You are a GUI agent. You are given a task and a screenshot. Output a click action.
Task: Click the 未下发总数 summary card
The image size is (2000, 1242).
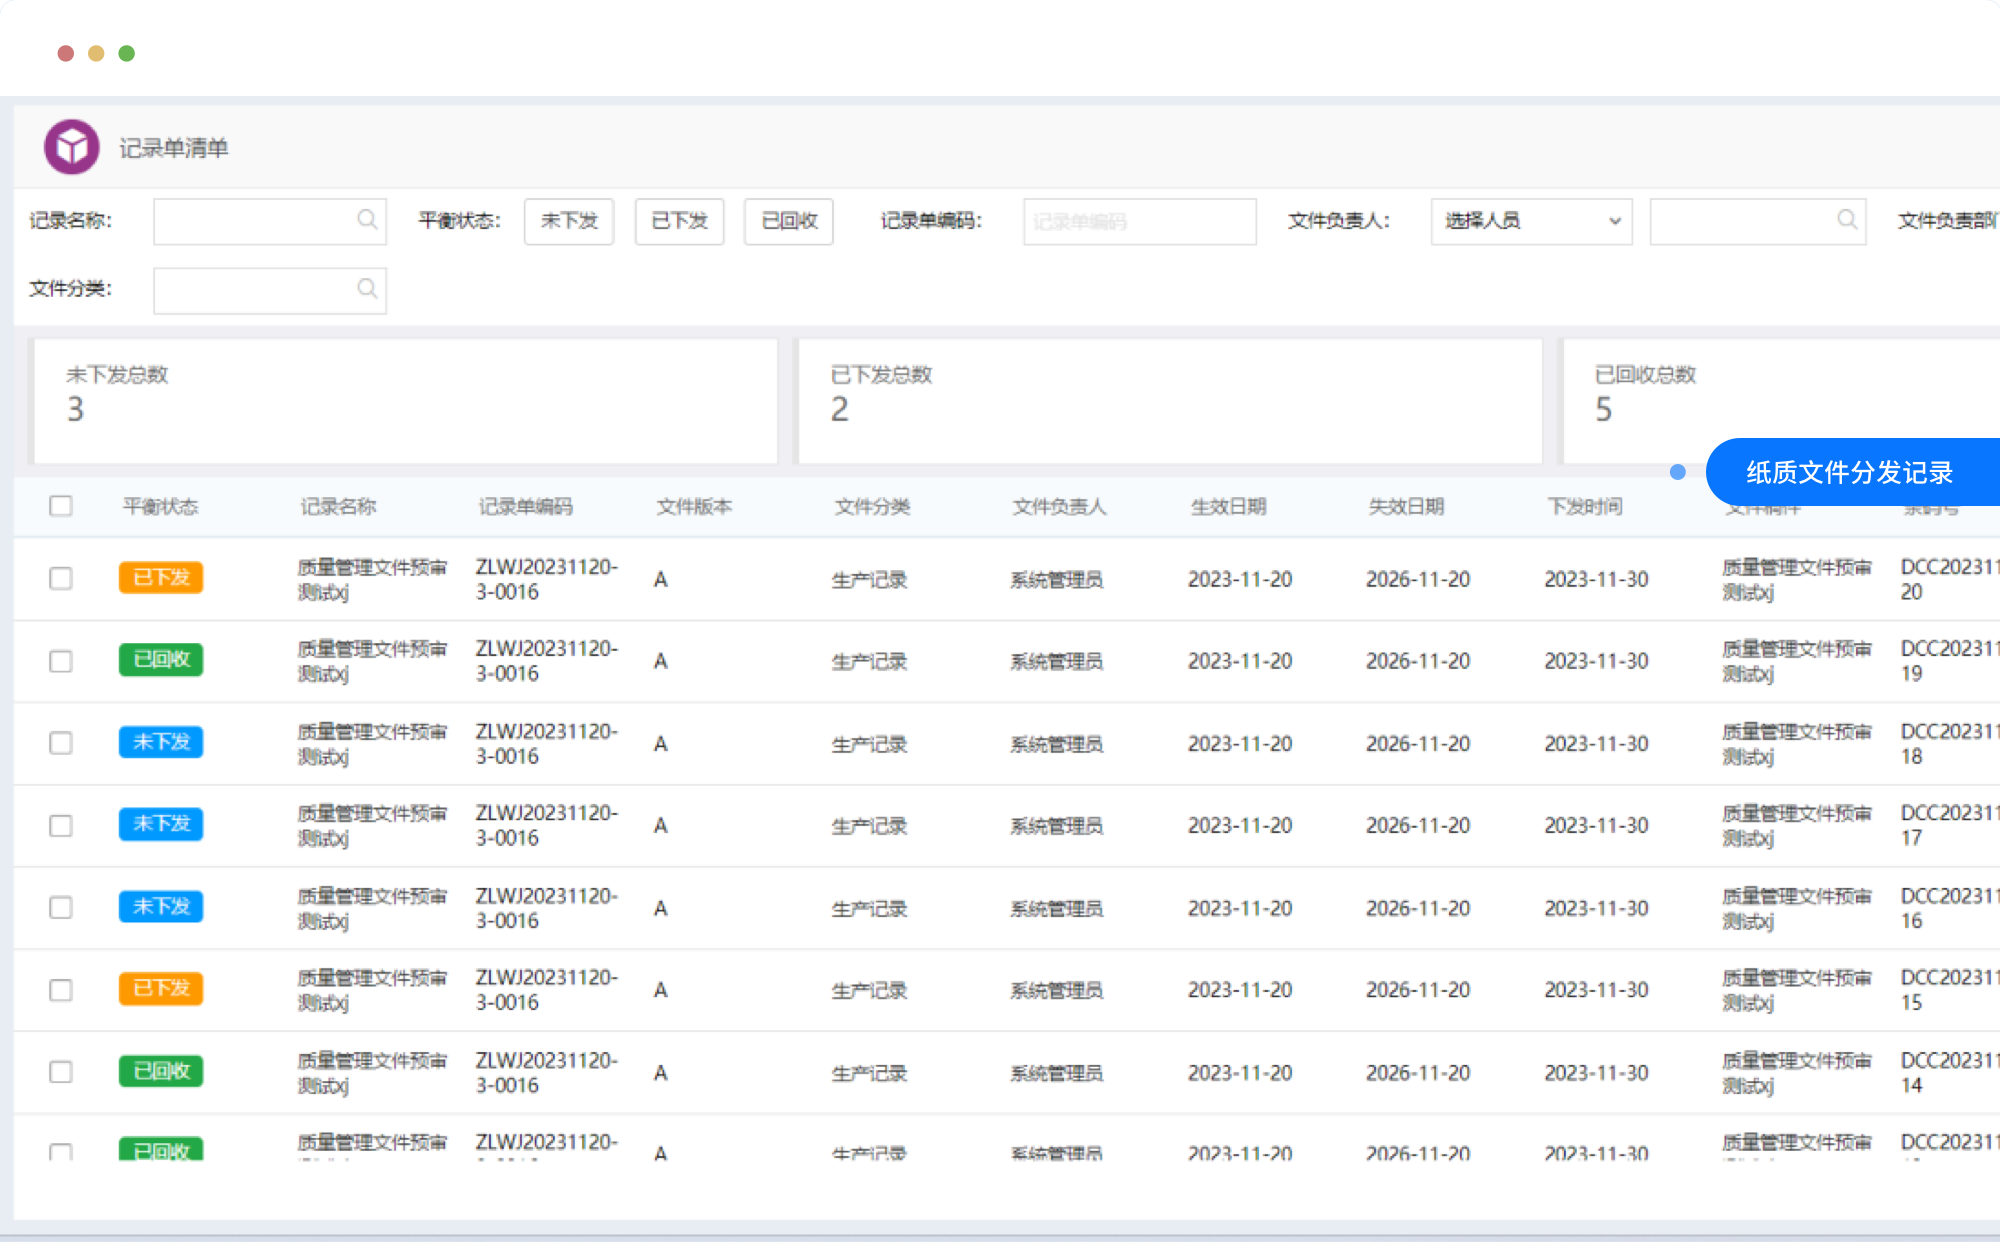(x=405, y=400)
